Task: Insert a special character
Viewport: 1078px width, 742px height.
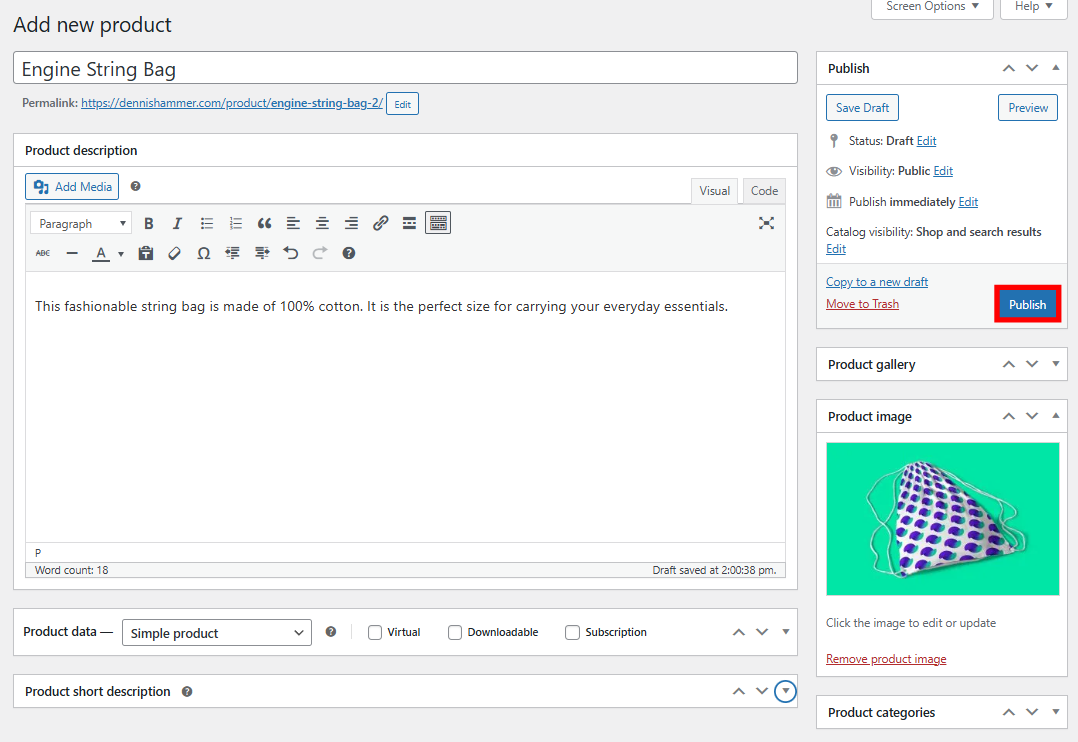Action: pyautogui.click(x=203, y=252)
